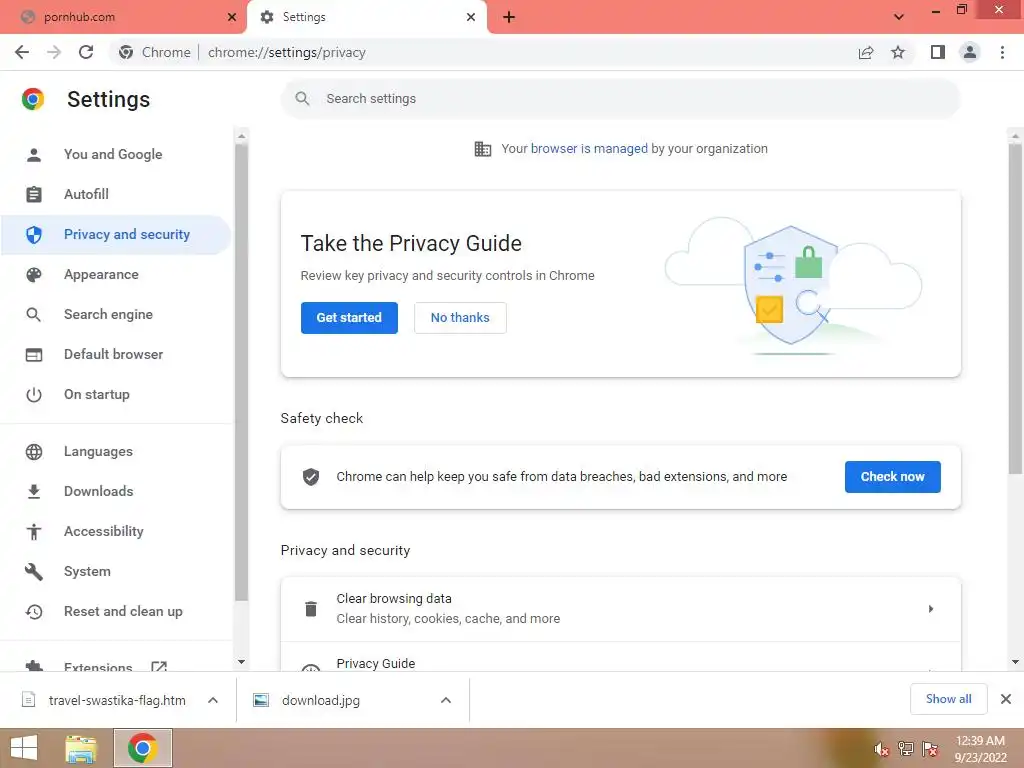This screenshot has height=768, width=1024.
Task: Expand options for download.jpg download
Action: pos(446,700)
